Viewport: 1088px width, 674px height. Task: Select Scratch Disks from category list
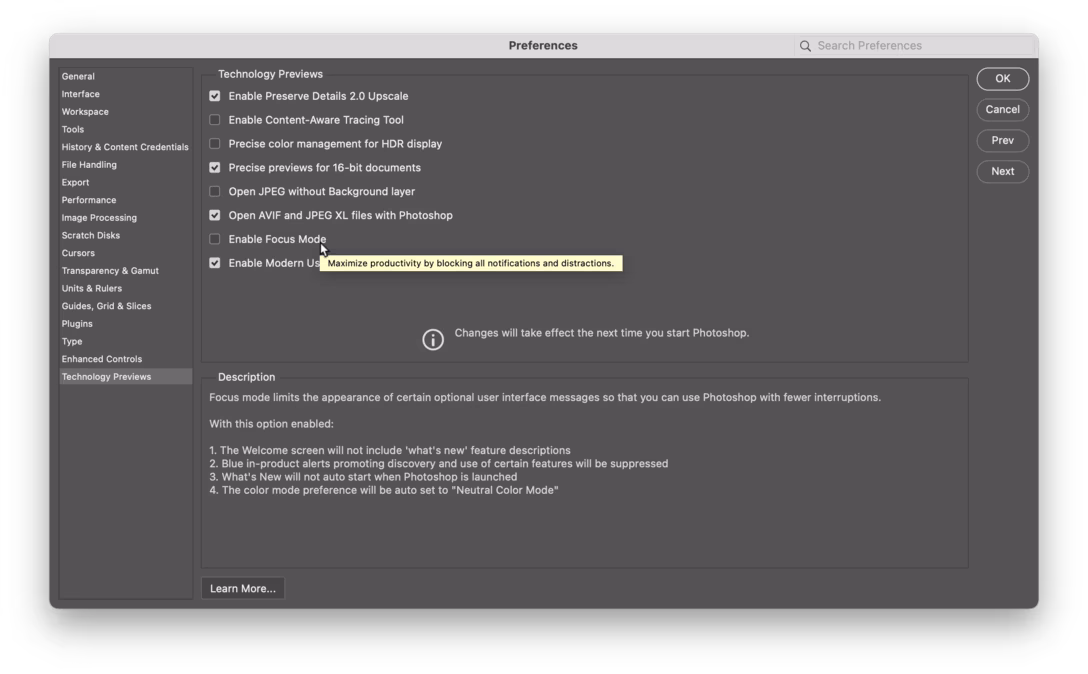(91, 236)
